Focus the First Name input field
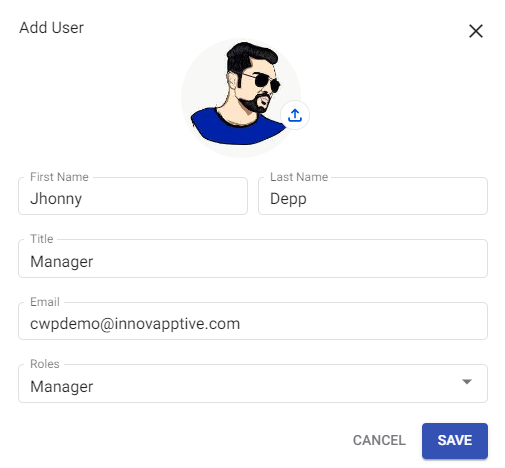This screenshot has width=505, height=468. (x=133, y=196)
